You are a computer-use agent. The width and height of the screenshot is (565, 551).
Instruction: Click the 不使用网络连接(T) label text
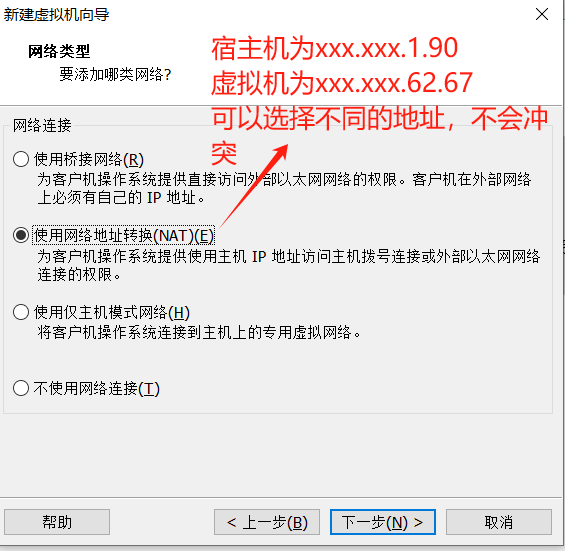97,389
